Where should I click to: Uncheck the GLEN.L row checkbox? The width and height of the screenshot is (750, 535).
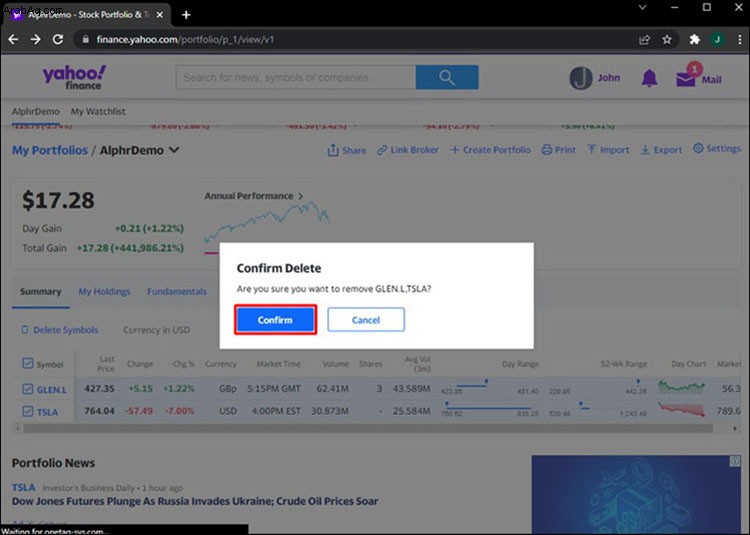click(x=28, y=389)
